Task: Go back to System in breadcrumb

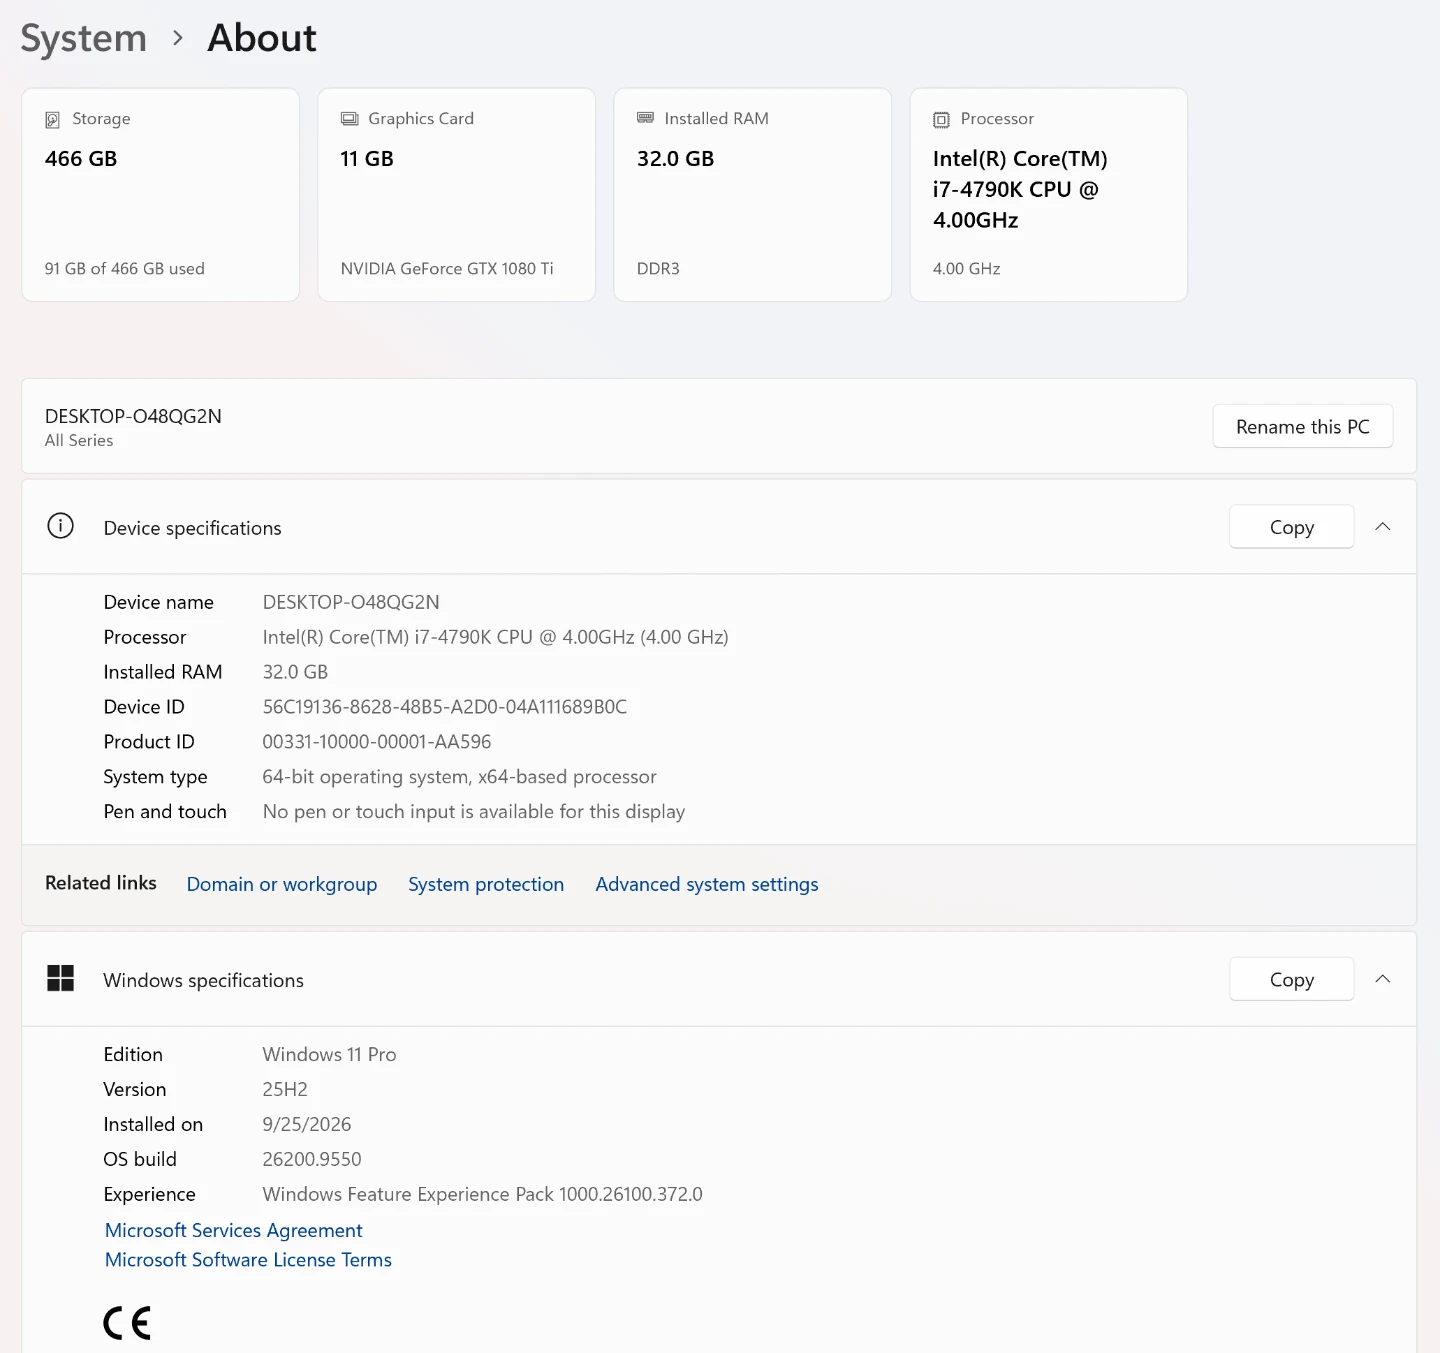Action: click(84, 38)
